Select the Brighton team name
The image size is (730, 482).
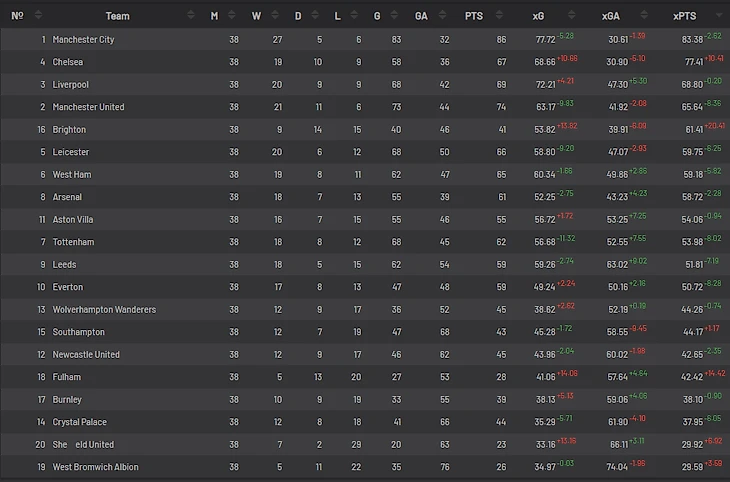point(69,130)
